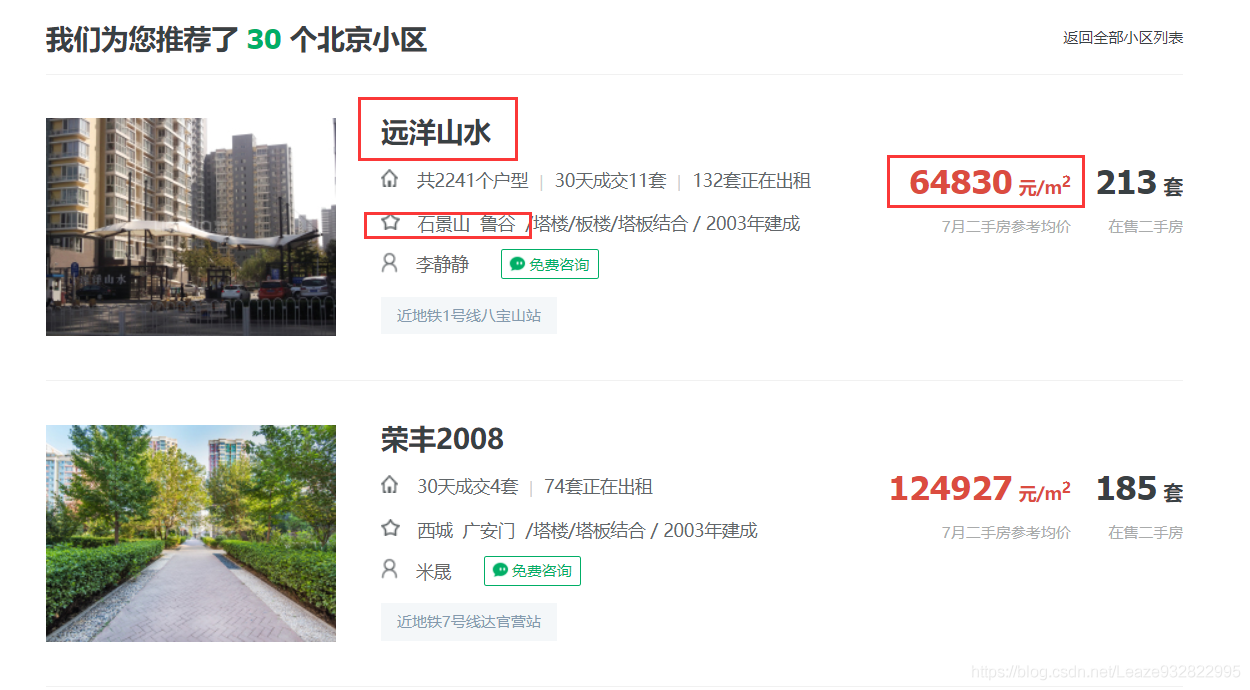
Task: Select the 石景山 district link
Action: pos(443,224)
